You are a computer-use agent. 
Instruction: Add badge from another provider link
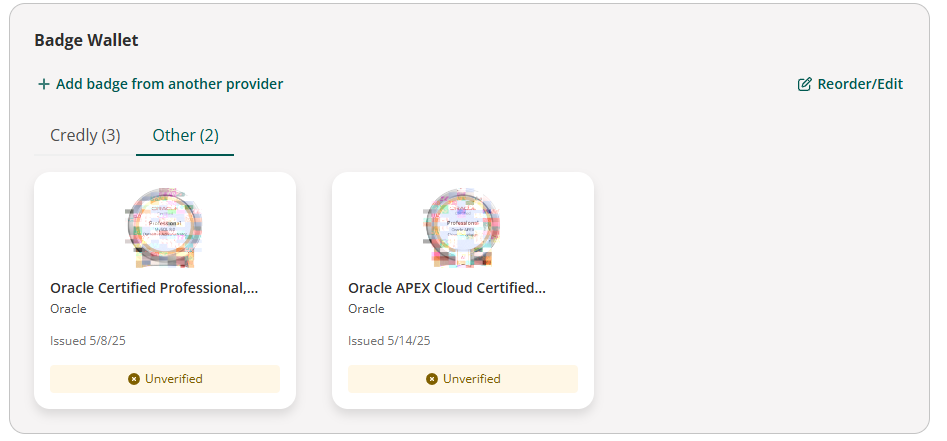coord(169,84)
